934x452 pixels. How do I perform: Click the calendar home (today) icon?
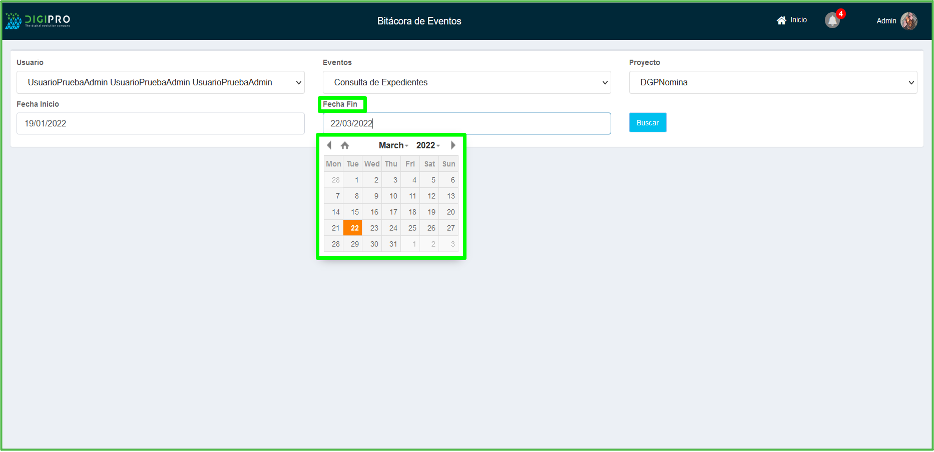point(345,145)
